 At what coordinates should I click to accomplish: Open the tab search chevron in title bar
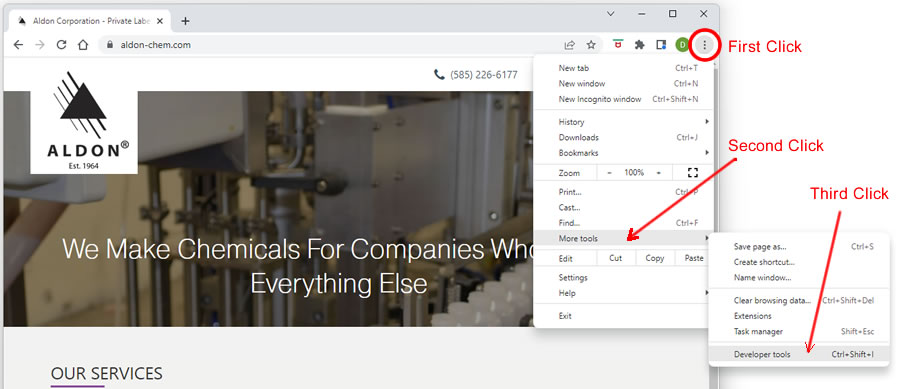(611, 14)
